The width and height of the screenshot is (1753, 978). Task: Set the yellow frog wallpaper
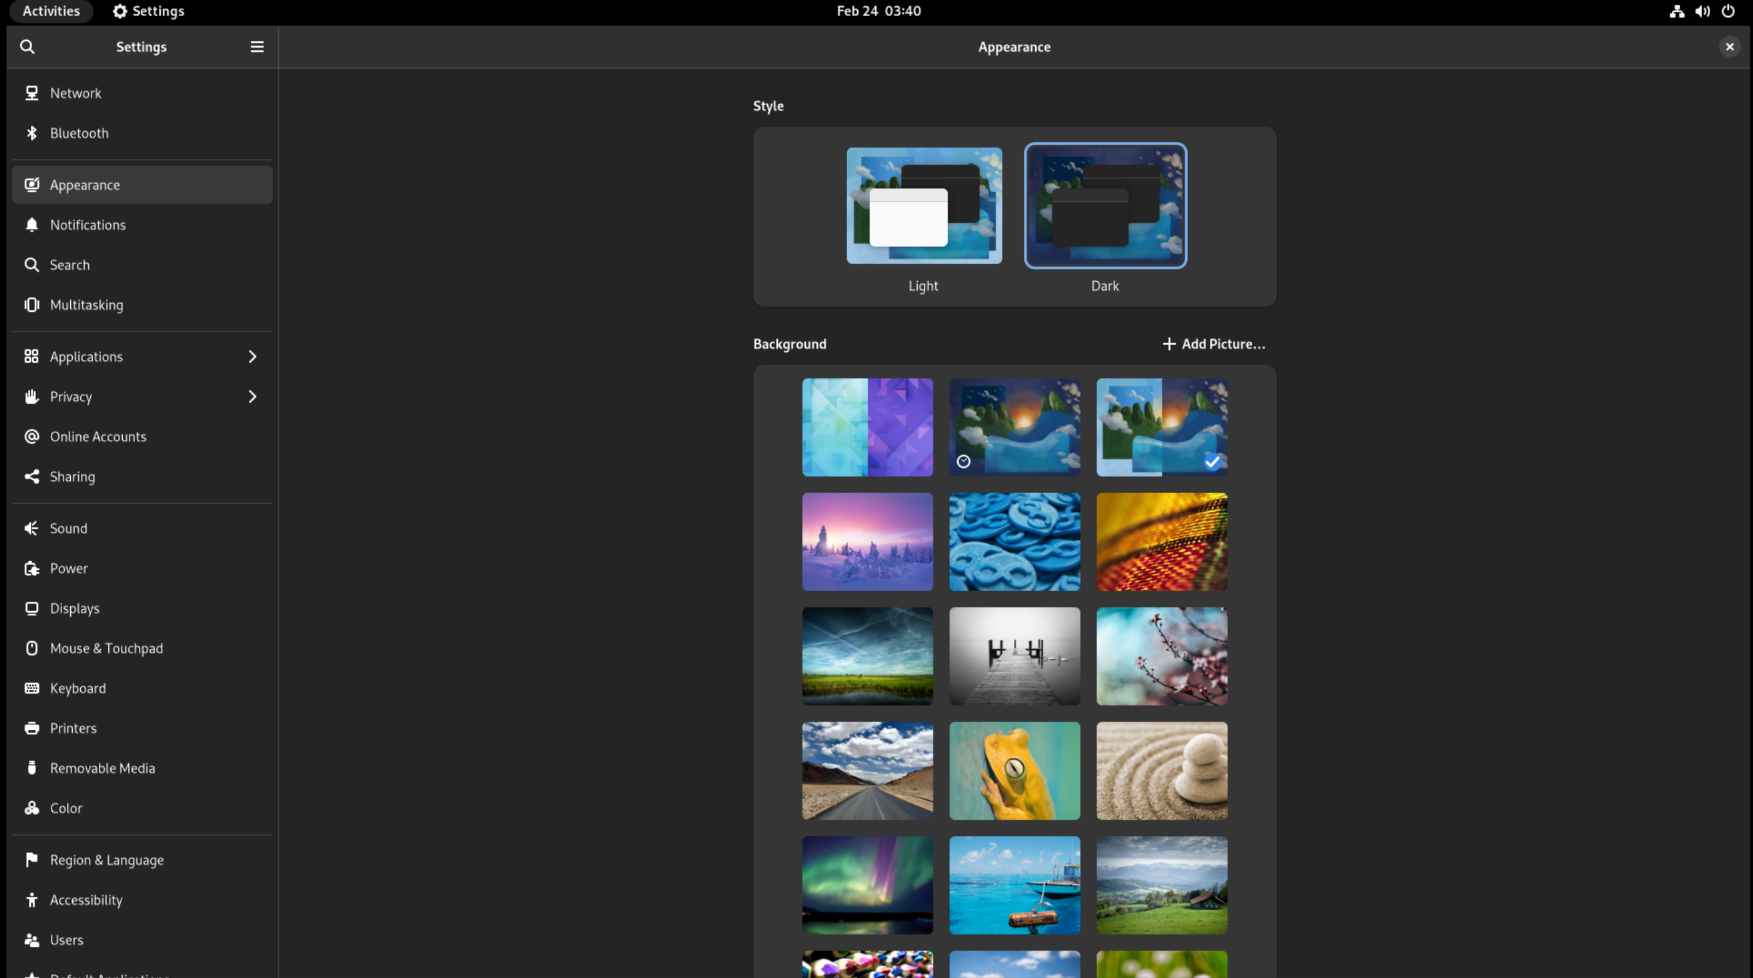pos(1015,771)
